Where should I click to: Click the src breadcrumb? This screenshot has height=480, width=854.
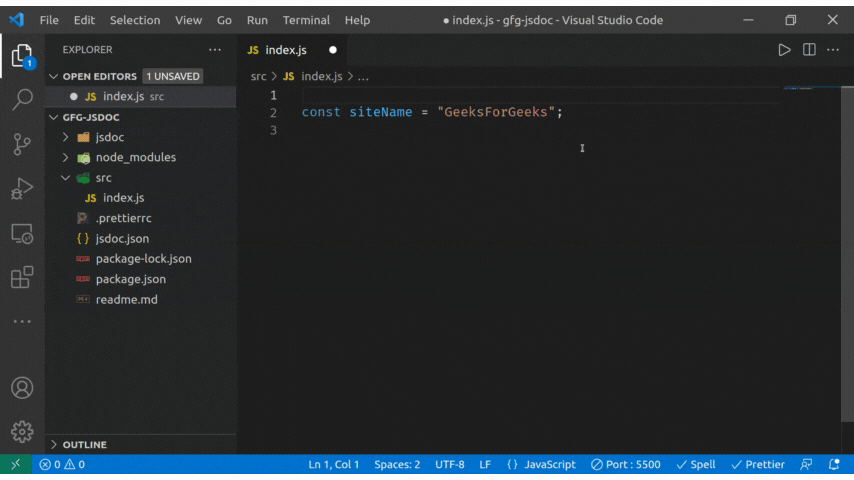[x=258, y=76]
